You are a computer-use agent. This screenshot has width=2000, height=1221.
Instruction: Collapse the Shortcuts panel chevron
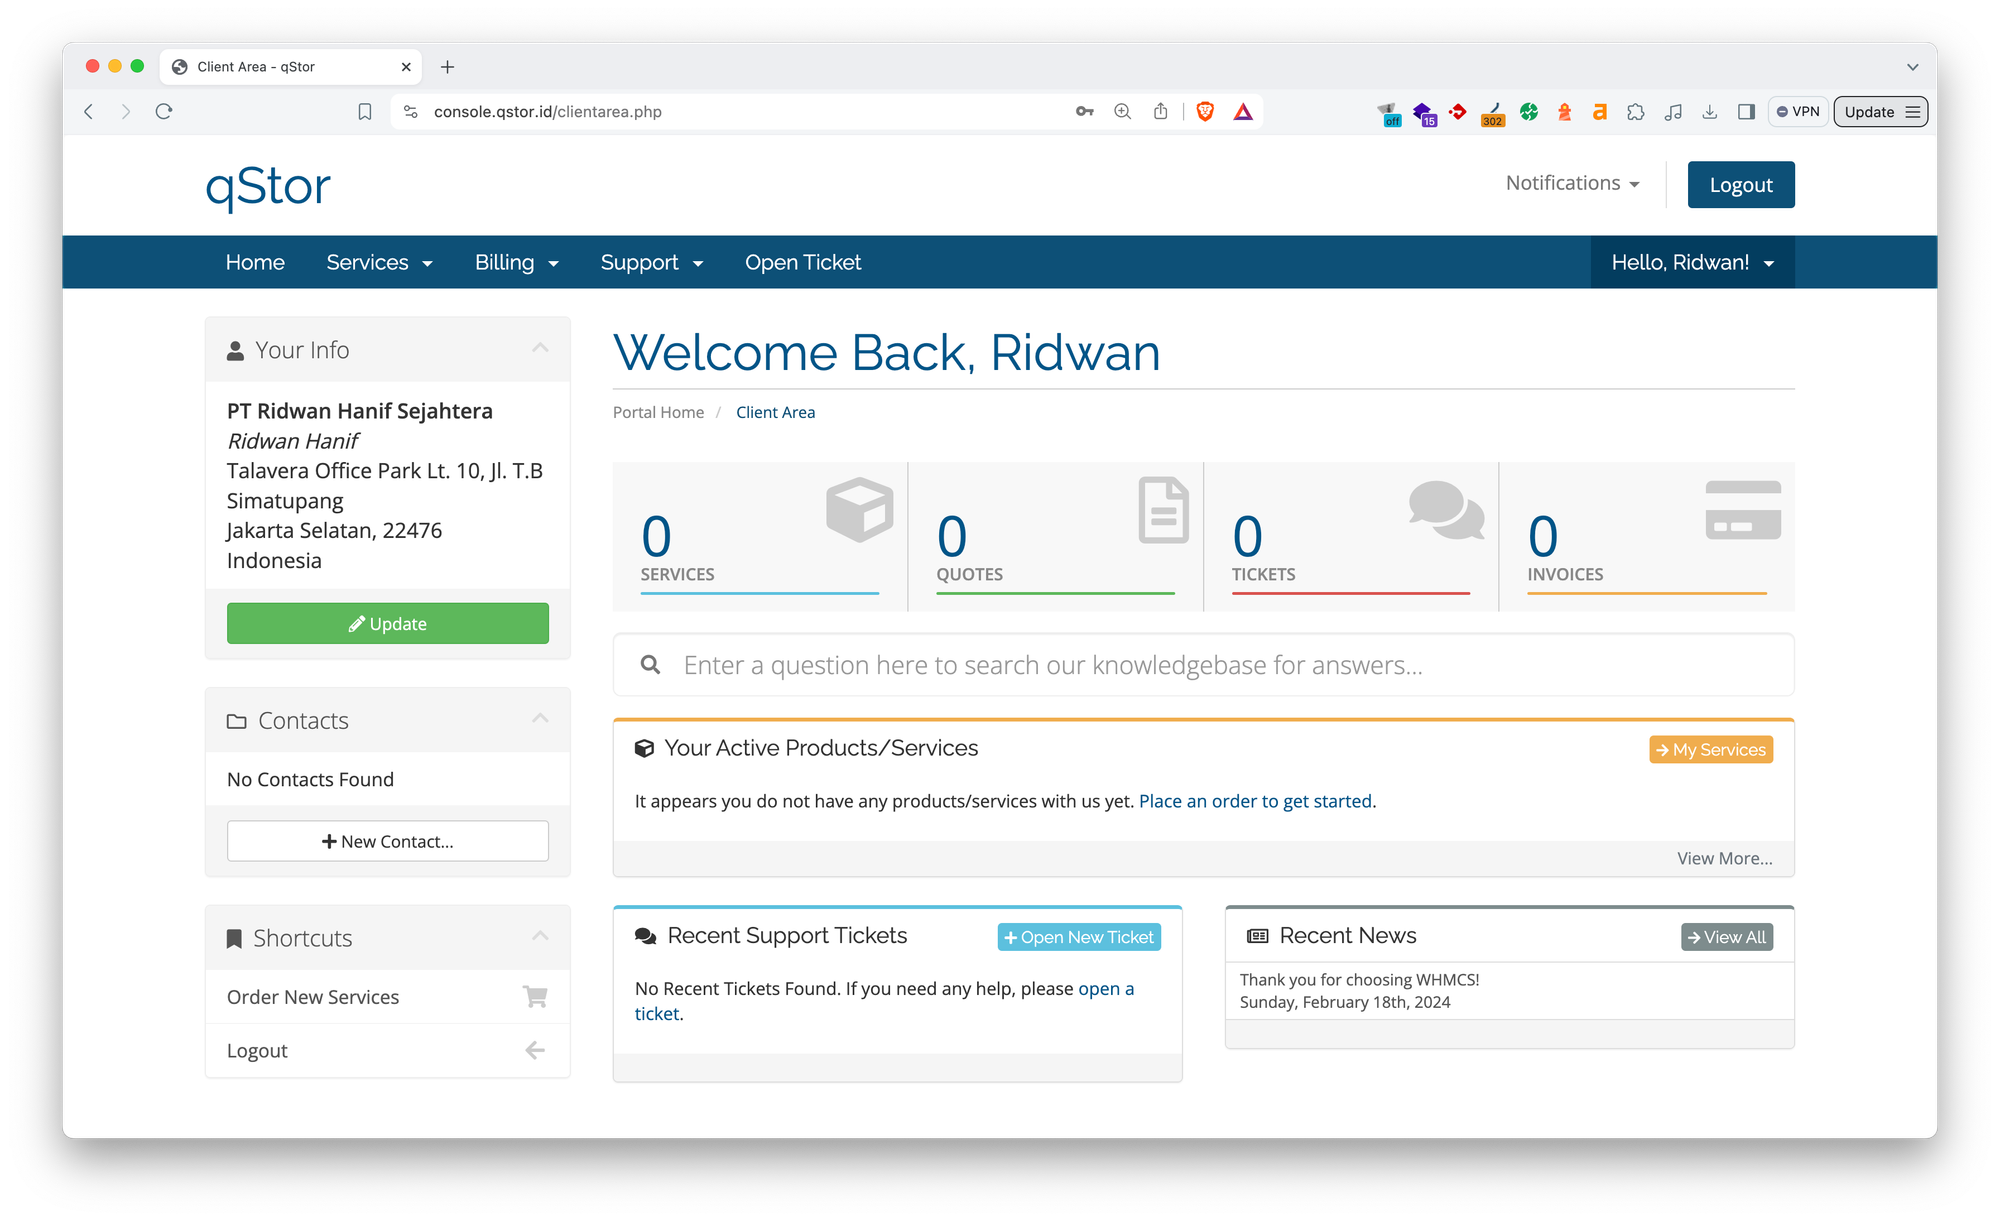[540, 936]
